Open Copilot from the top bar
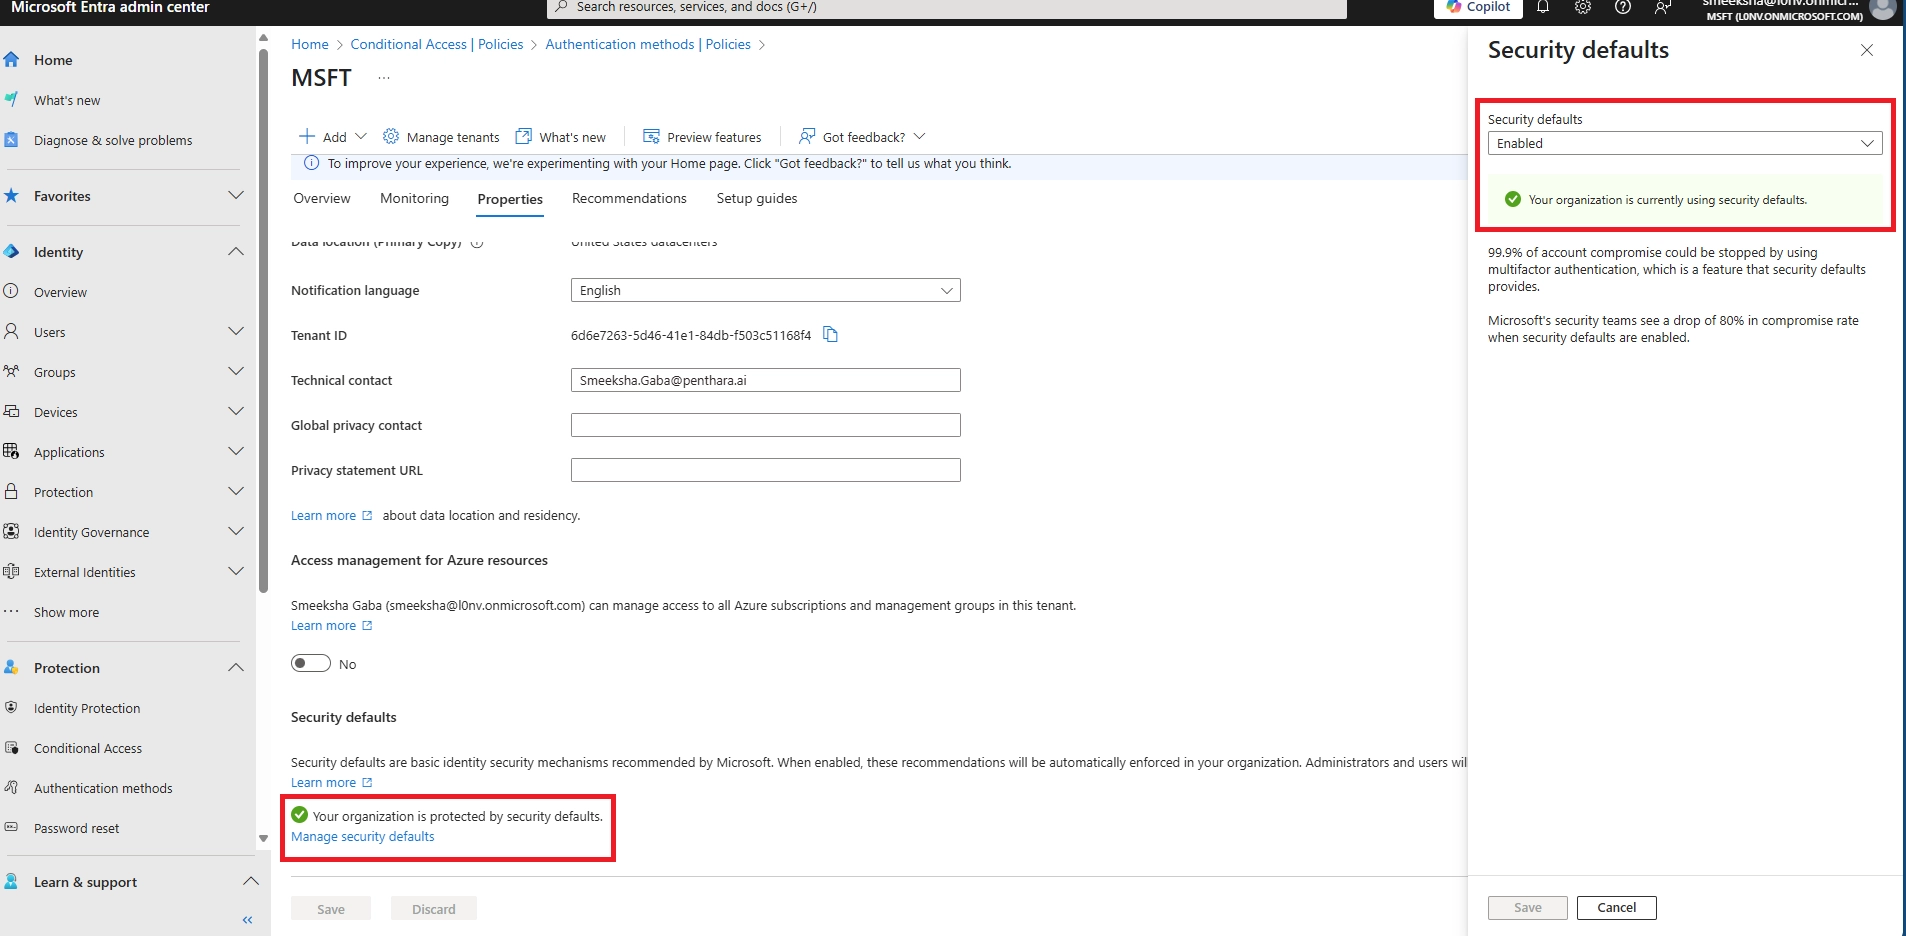 [x=1478, y=7]
